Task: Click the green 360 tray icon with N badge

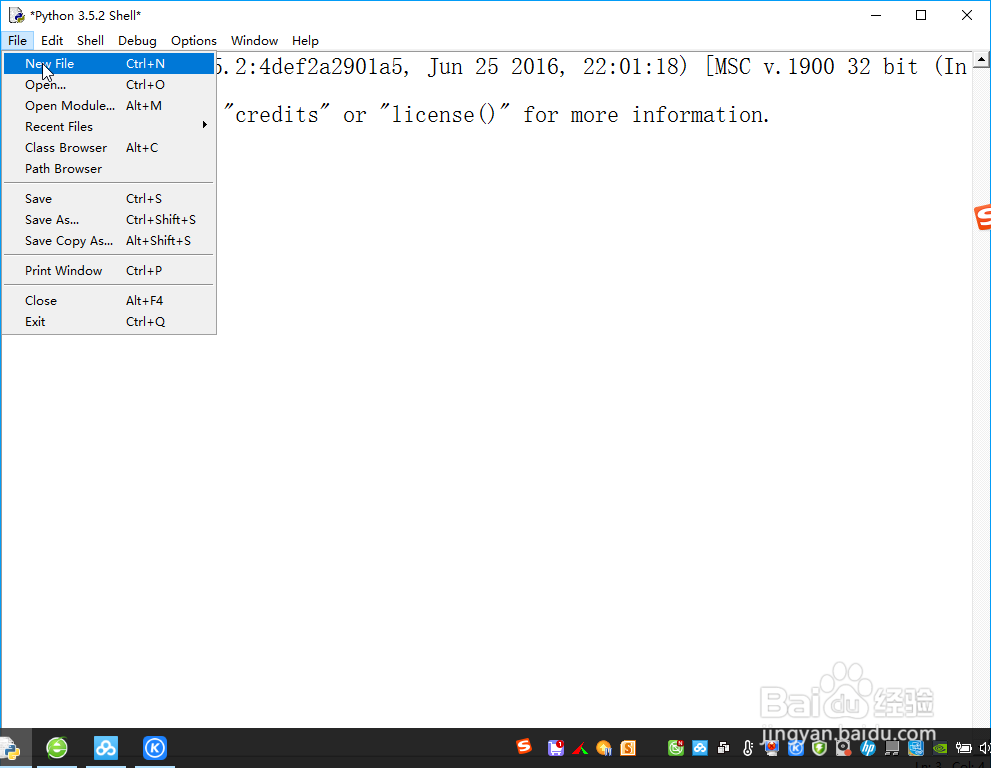Action: click(676, 748)
